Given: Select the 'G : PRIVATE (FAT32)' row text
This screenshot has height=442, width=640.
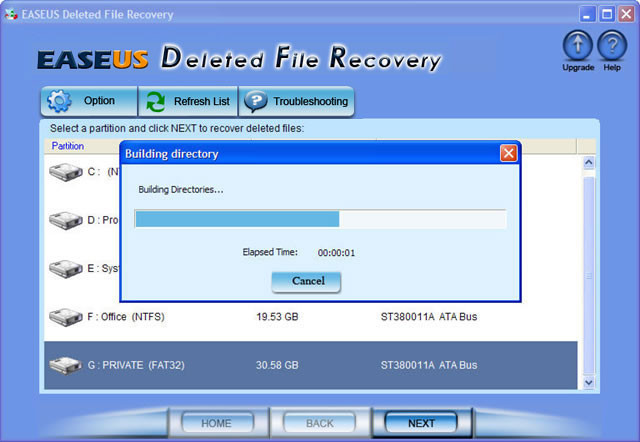Looking at the screenshot, I should coord(136,365).
